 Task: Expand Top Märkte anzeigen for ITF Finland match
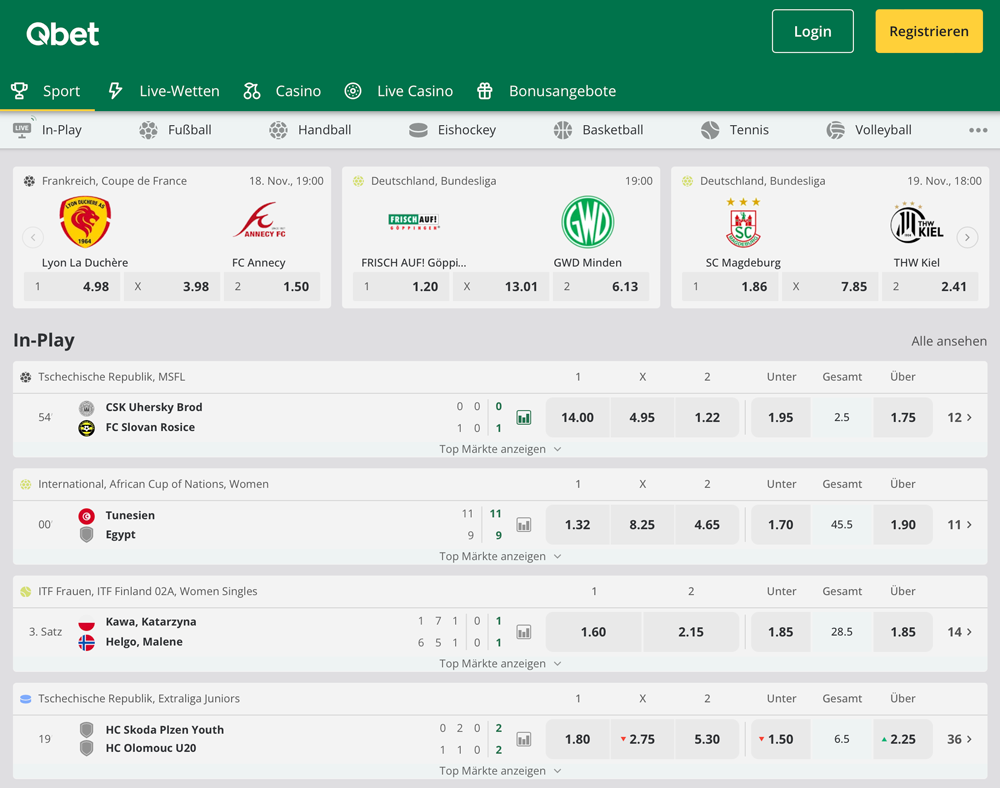(500, 663)
